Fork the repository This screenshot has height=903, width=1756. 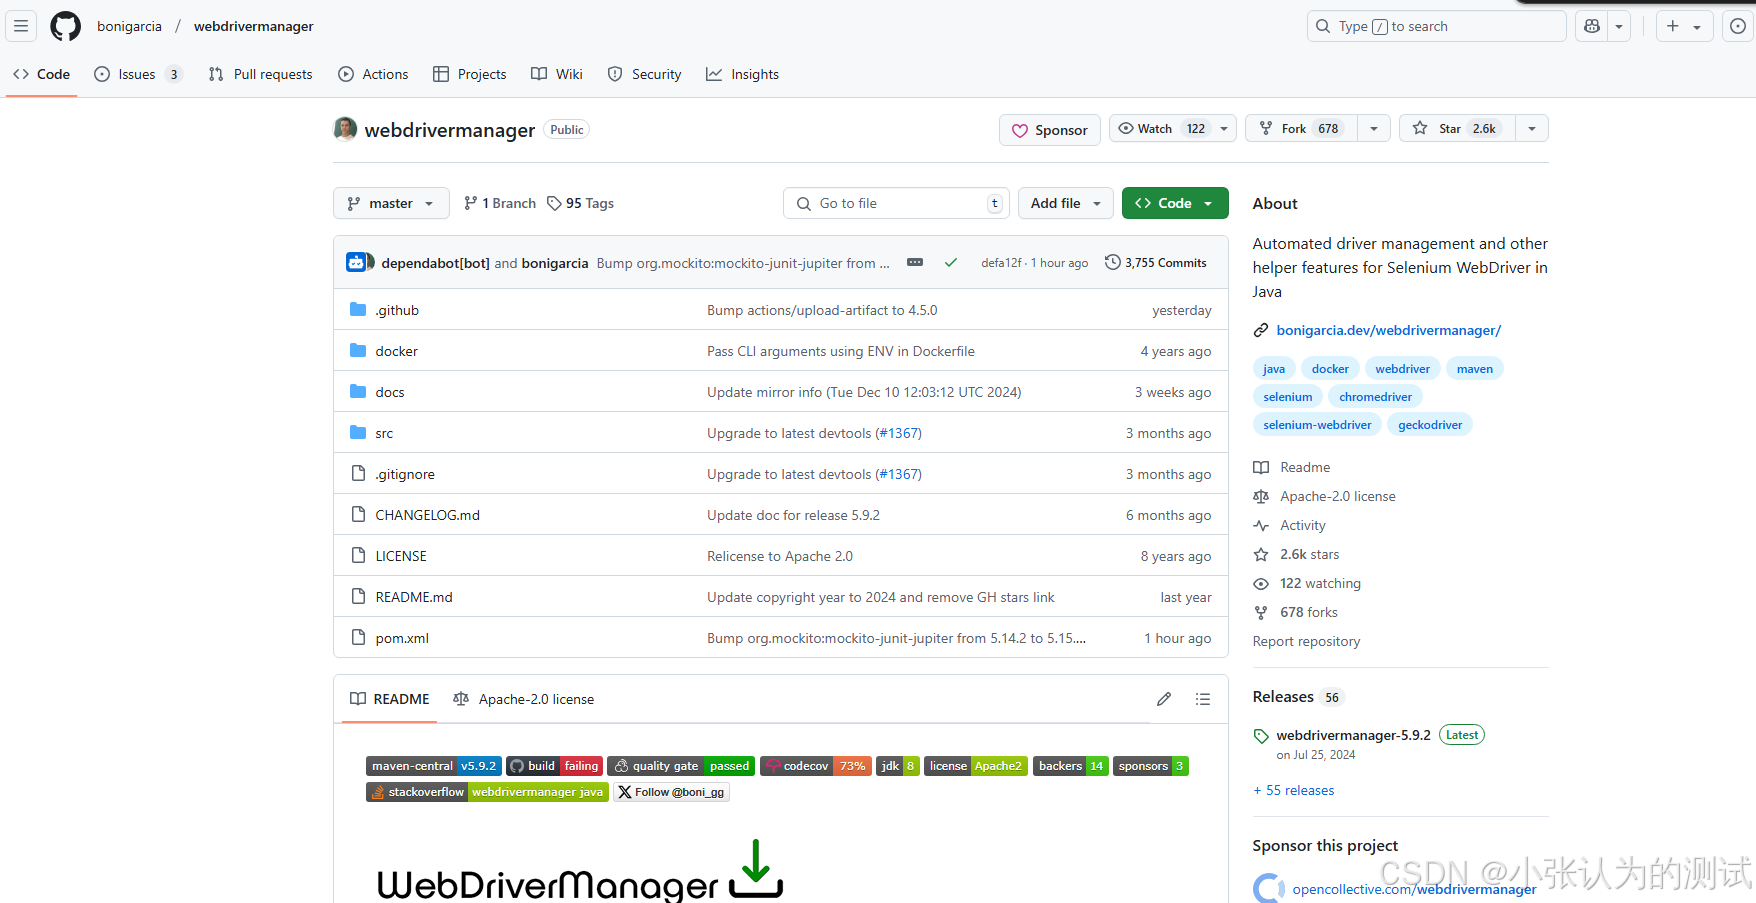1302,129
